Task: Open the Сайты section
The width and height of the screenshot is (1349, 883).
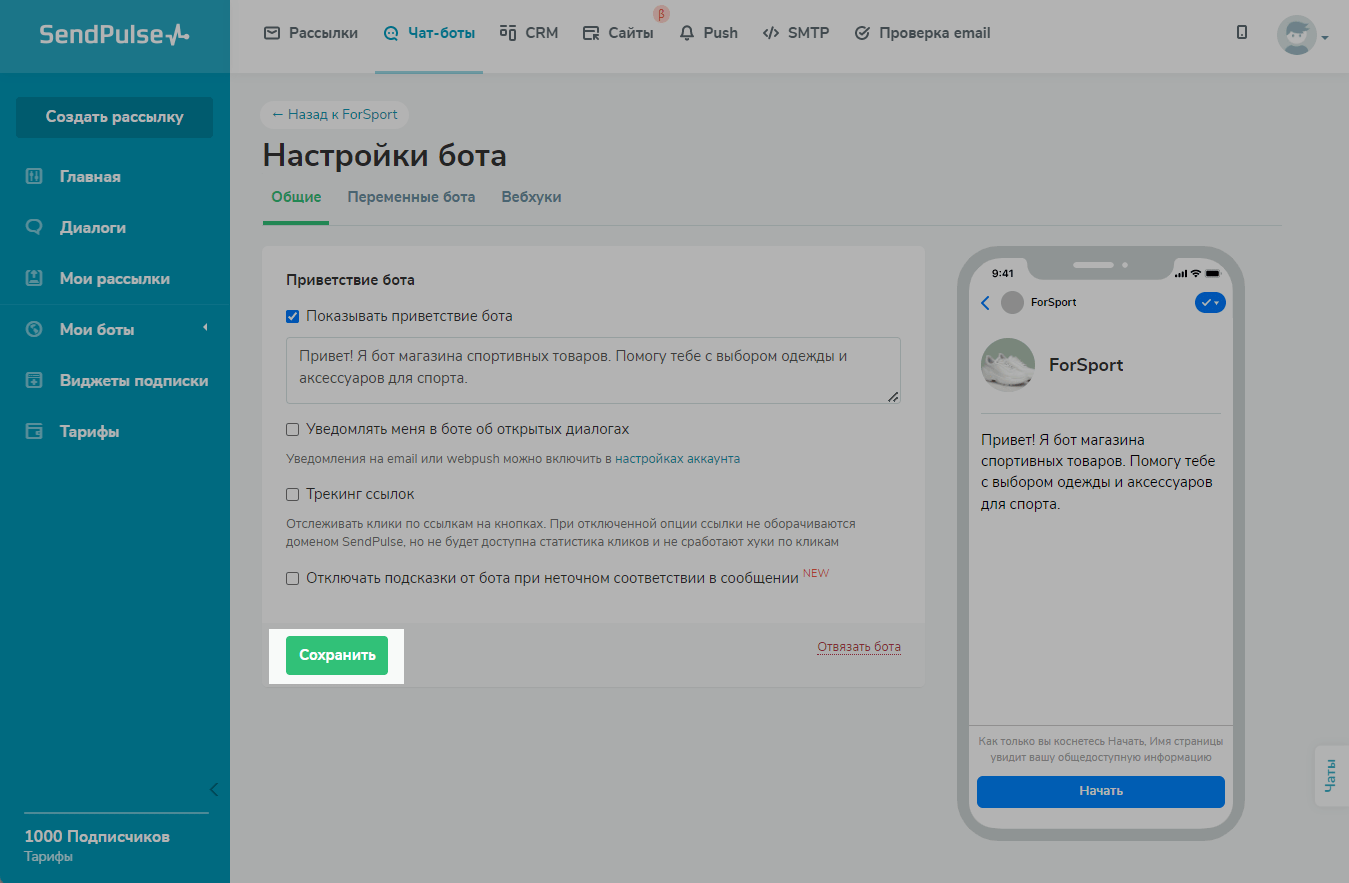Action: (x=618, y=33)
